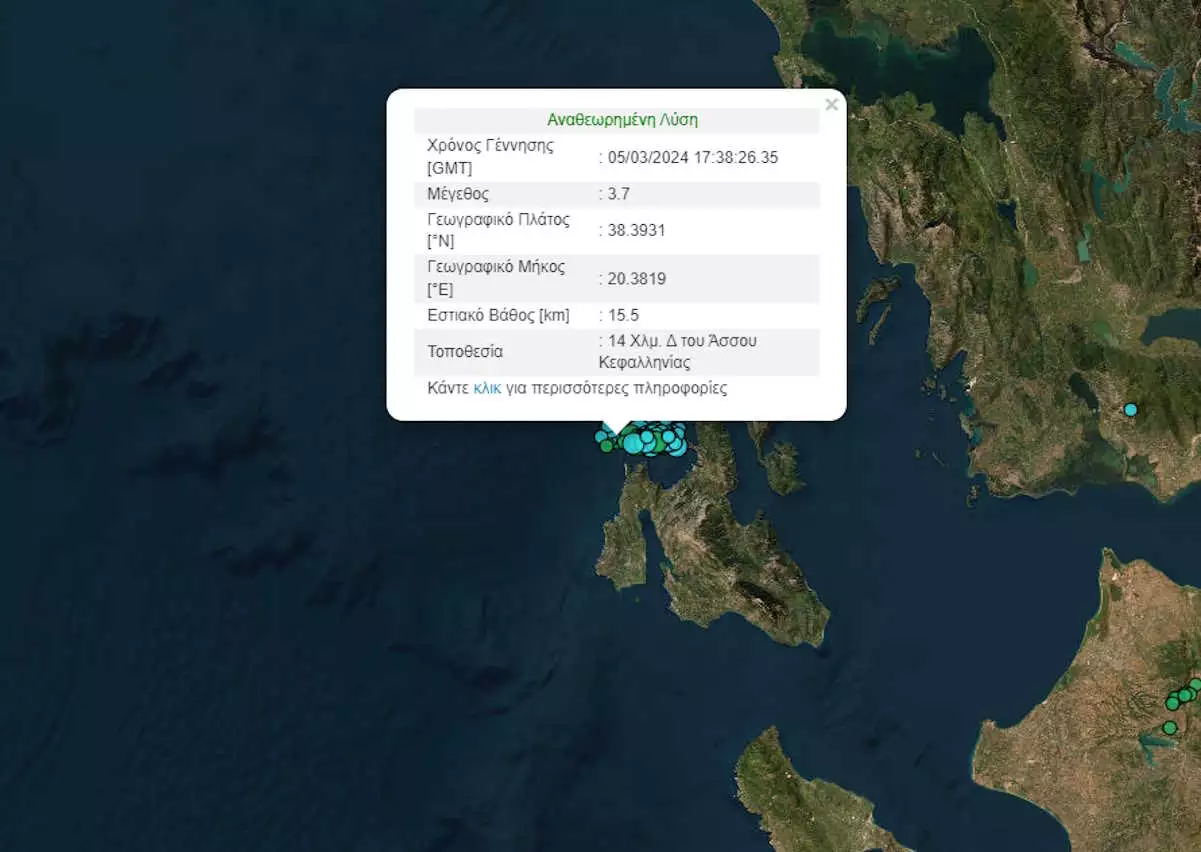Click the southernmost green marker in the Peloponnese
This screenshot has width=1201, height=852.
(1169, 727)
